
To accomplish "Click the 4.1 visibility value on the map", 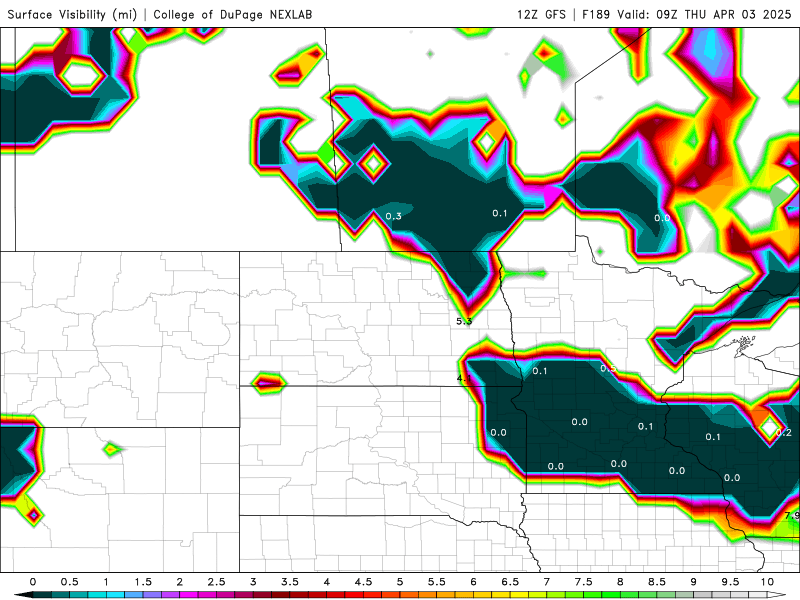I will pos(464,378).
